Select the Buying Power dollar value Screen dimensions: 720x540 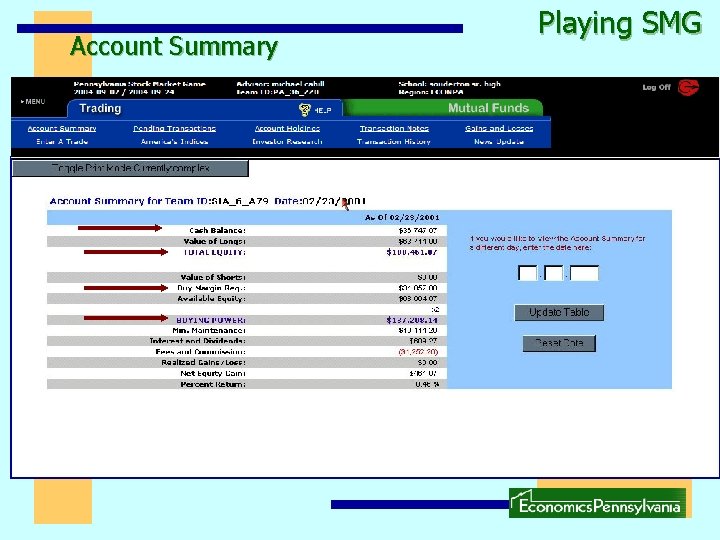point(412,320)
